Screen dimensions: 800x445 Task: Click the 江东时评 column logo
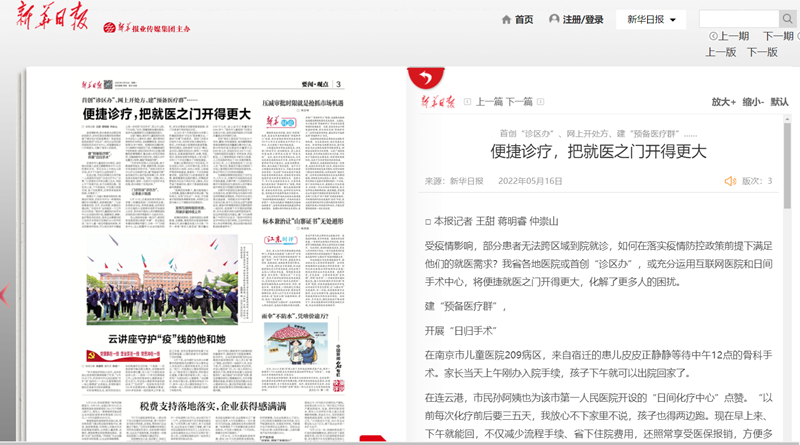click(280, 240)
